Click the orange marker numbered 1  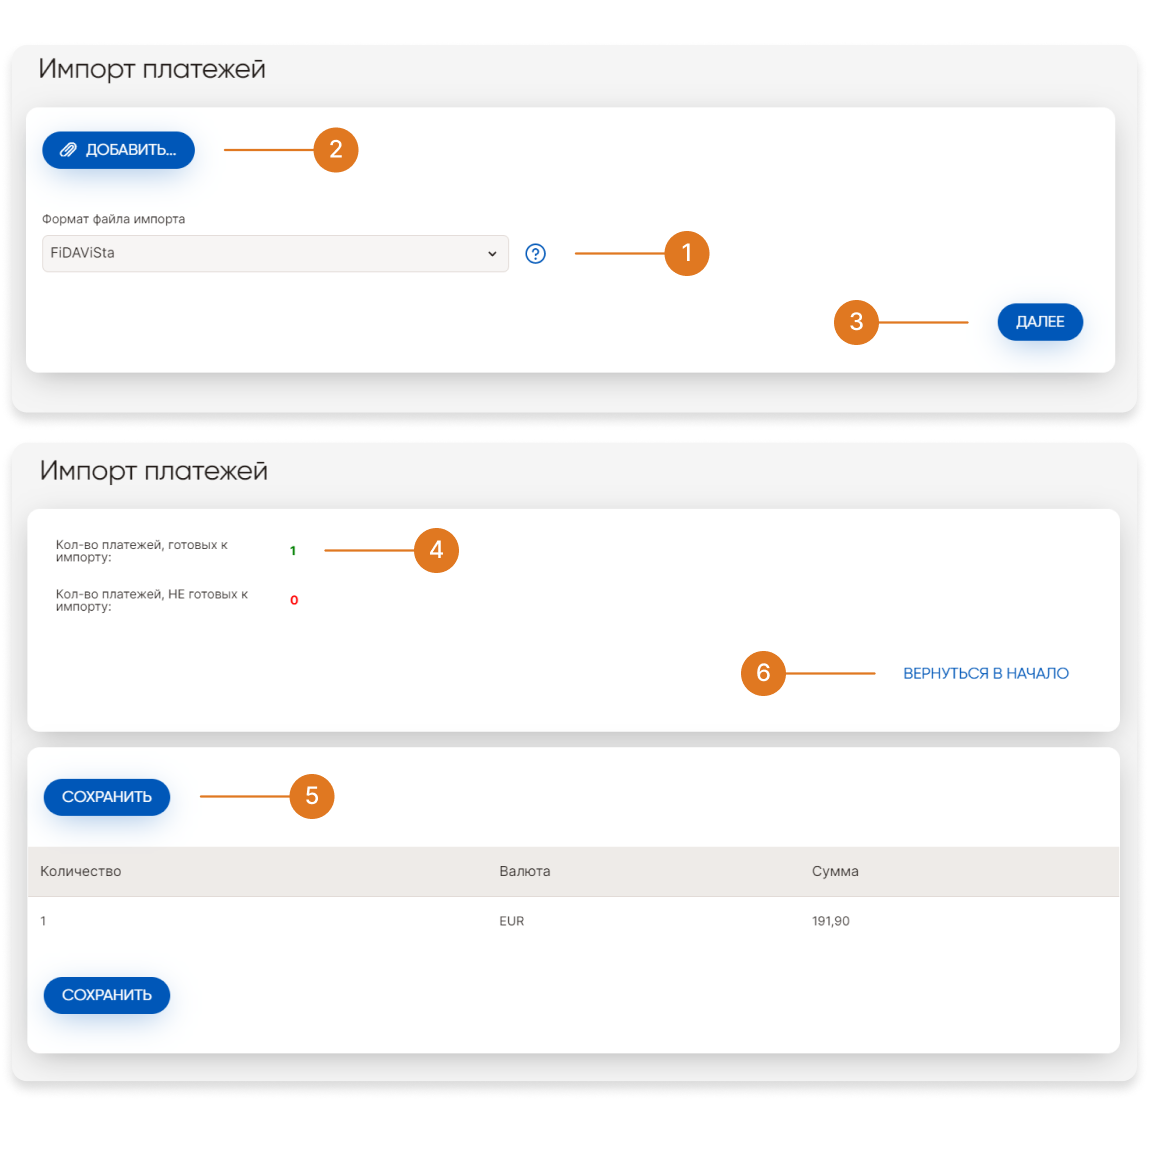[687, 254]
